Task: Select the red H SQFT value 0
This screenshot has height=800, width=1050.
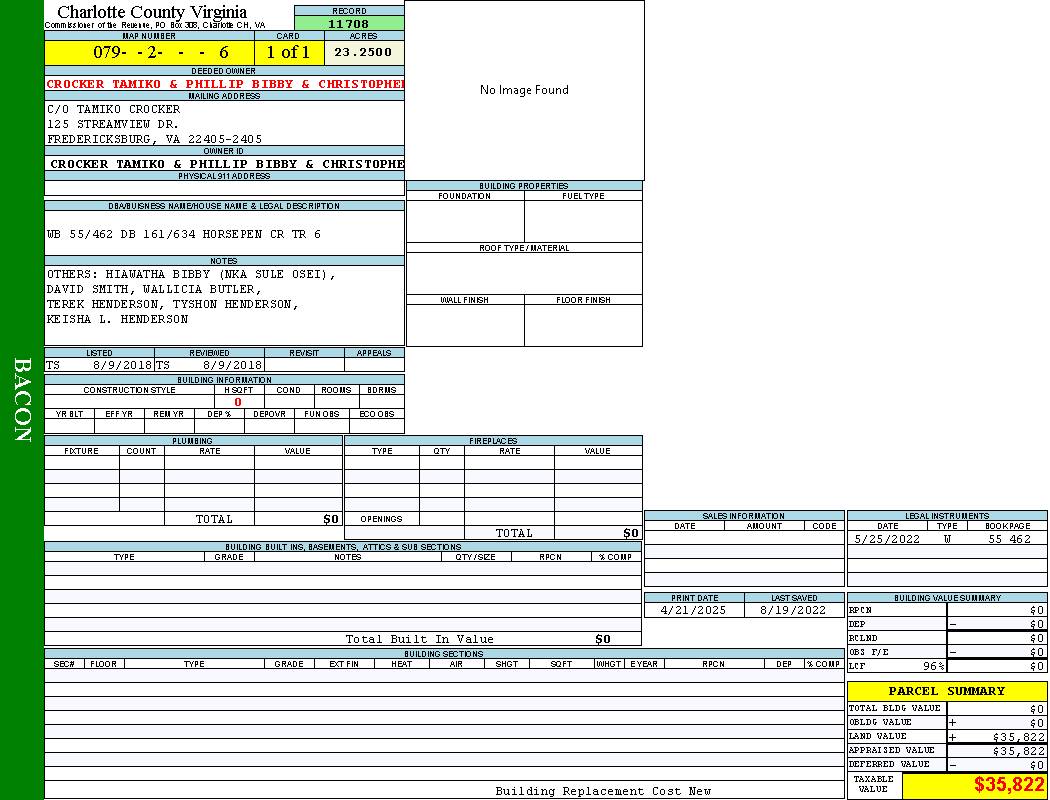Action: [238, 402]
